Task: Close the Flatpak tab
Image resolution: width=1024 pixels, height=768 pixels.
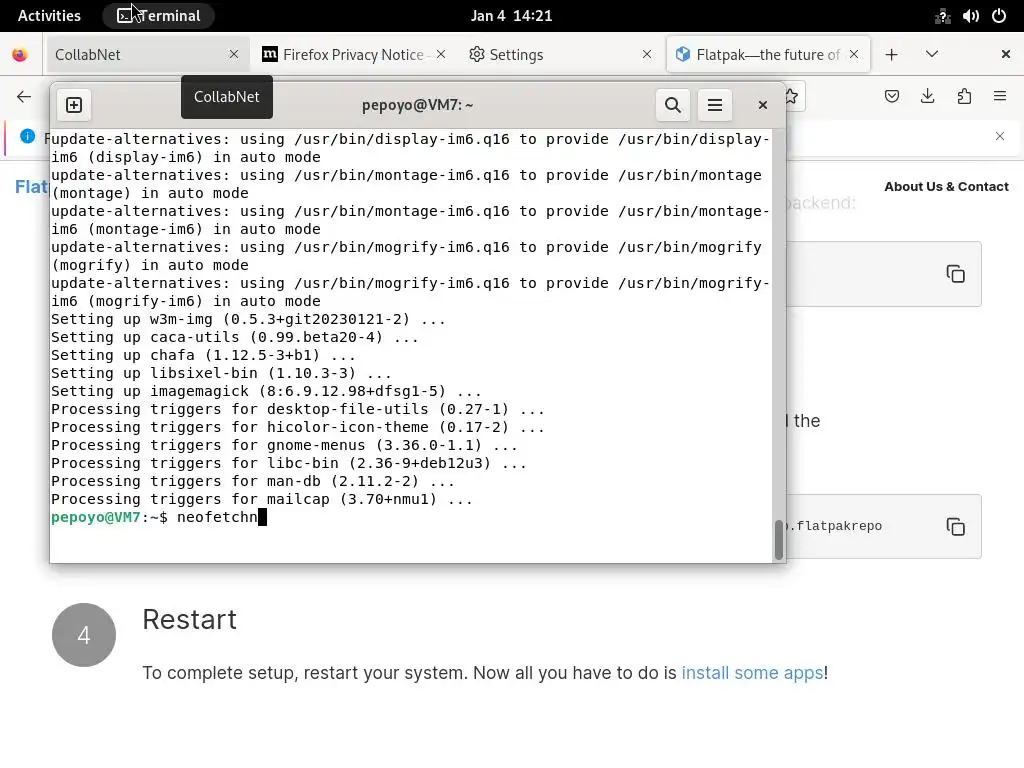Action: [x=854, y=54]
